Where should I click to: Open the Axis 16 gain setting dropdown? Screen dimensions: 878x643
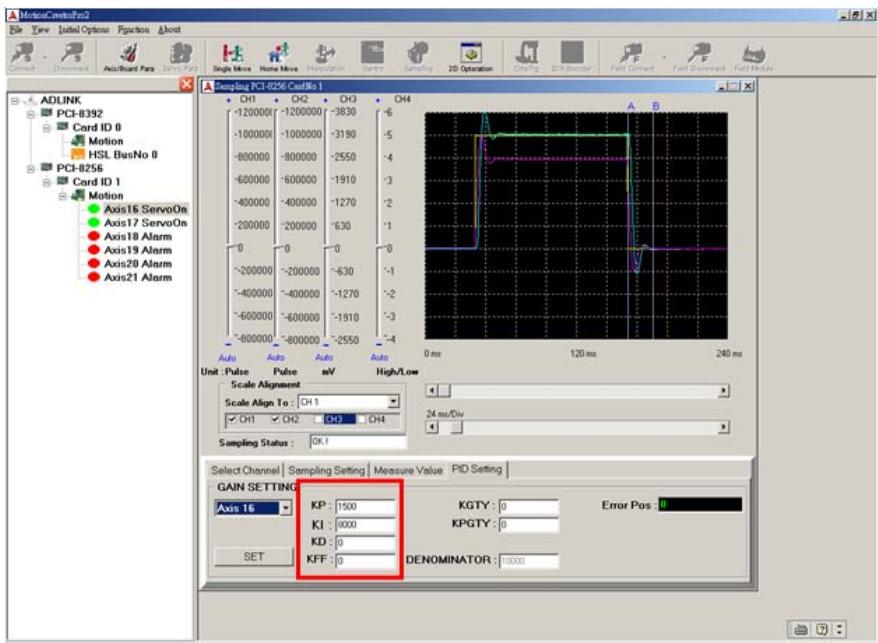pyautogui.click(x=286, y=508)
